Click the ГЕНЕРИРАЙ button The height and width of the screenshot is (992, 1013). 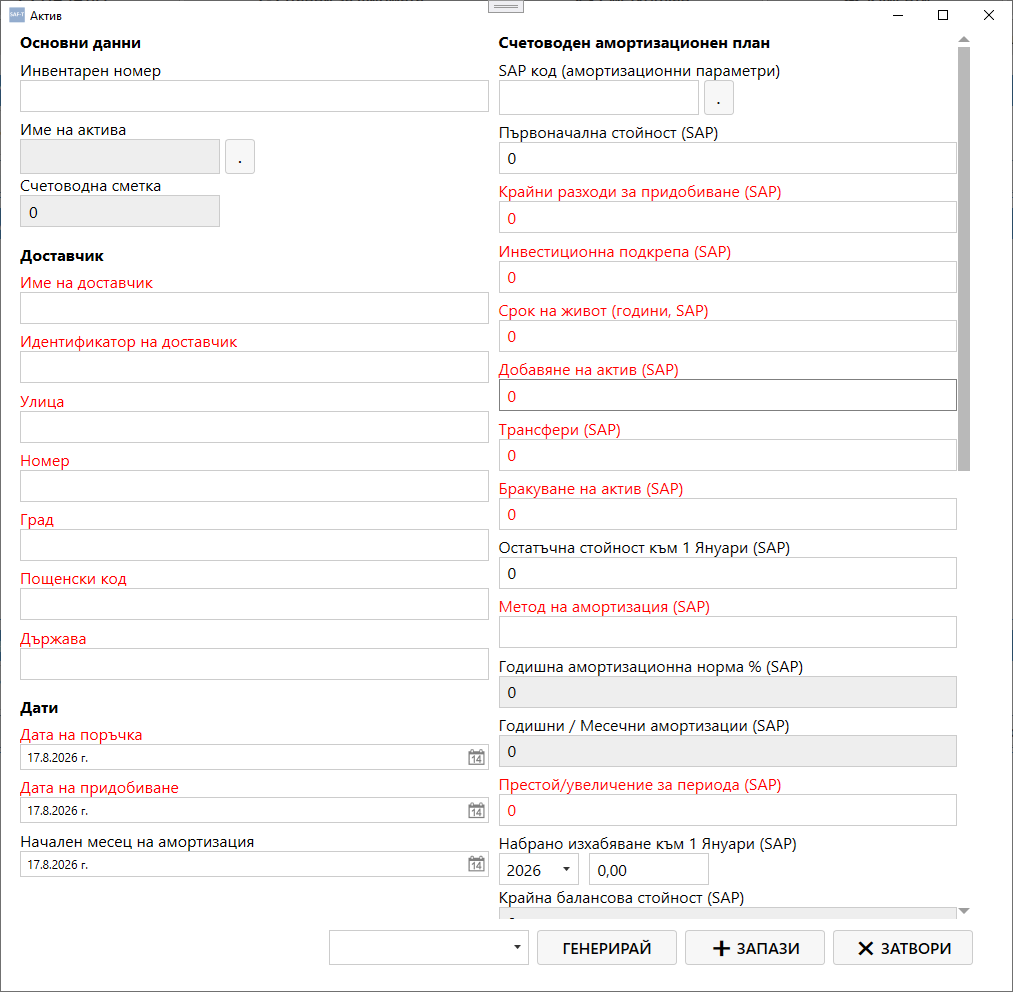[607, 947]
